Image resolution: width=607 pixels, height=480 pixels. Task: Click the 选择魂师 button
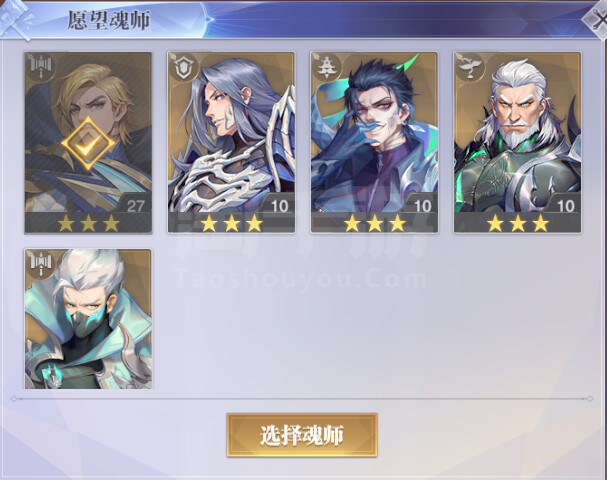[x=302, y=435]
